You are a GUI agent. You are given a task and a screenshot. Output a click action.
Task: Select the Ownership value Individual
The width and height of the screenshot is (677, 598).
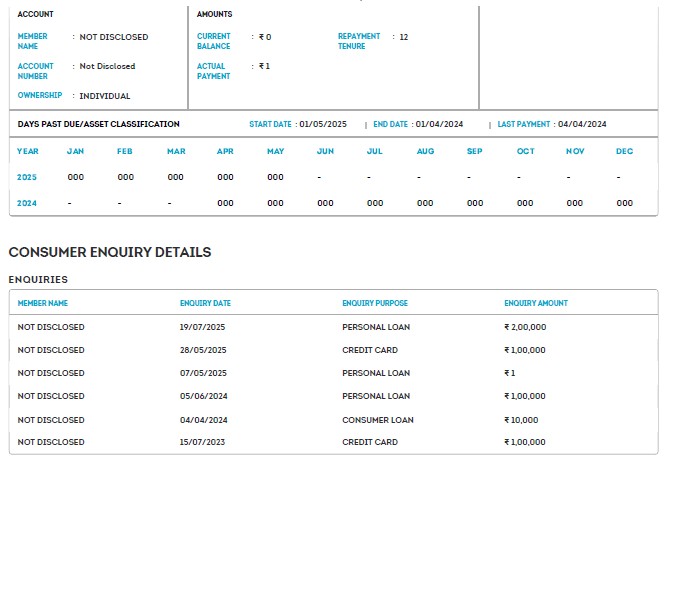click(x=105, y=96)
